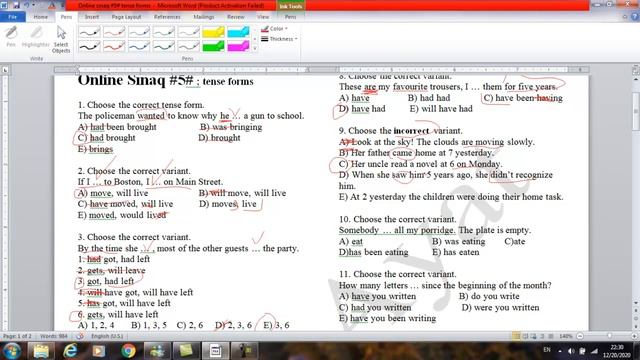Open word count from Words status

coord(53,336)
